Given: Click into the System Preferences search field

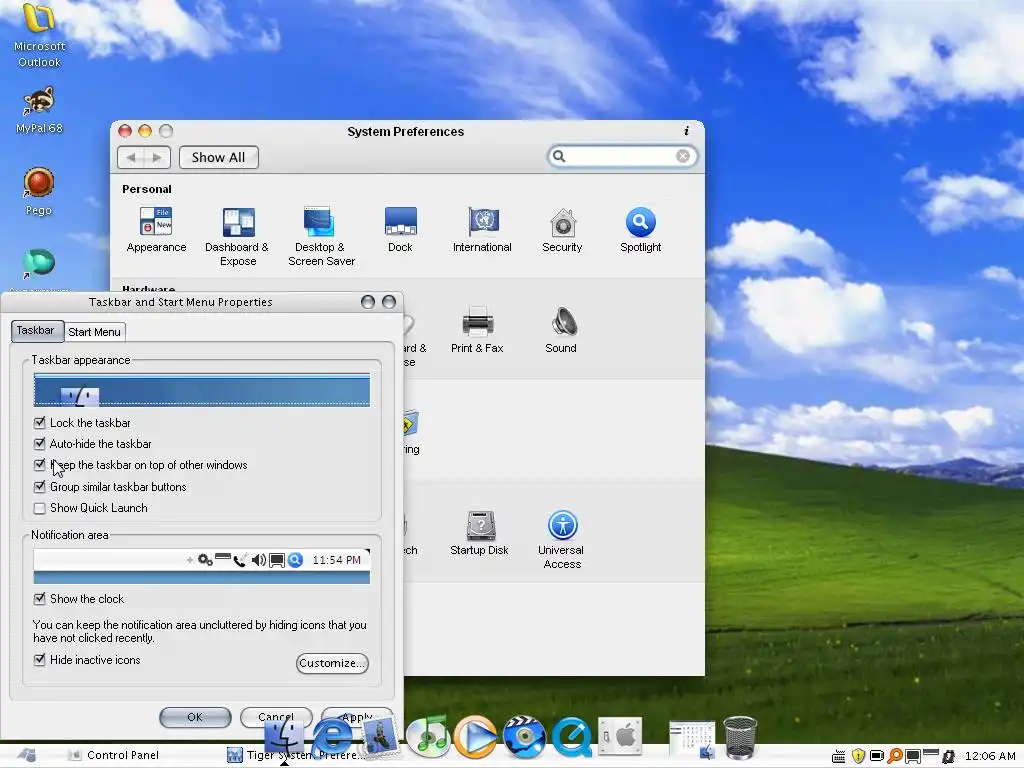Looking at the screenshot, I should tap(621, 156).
